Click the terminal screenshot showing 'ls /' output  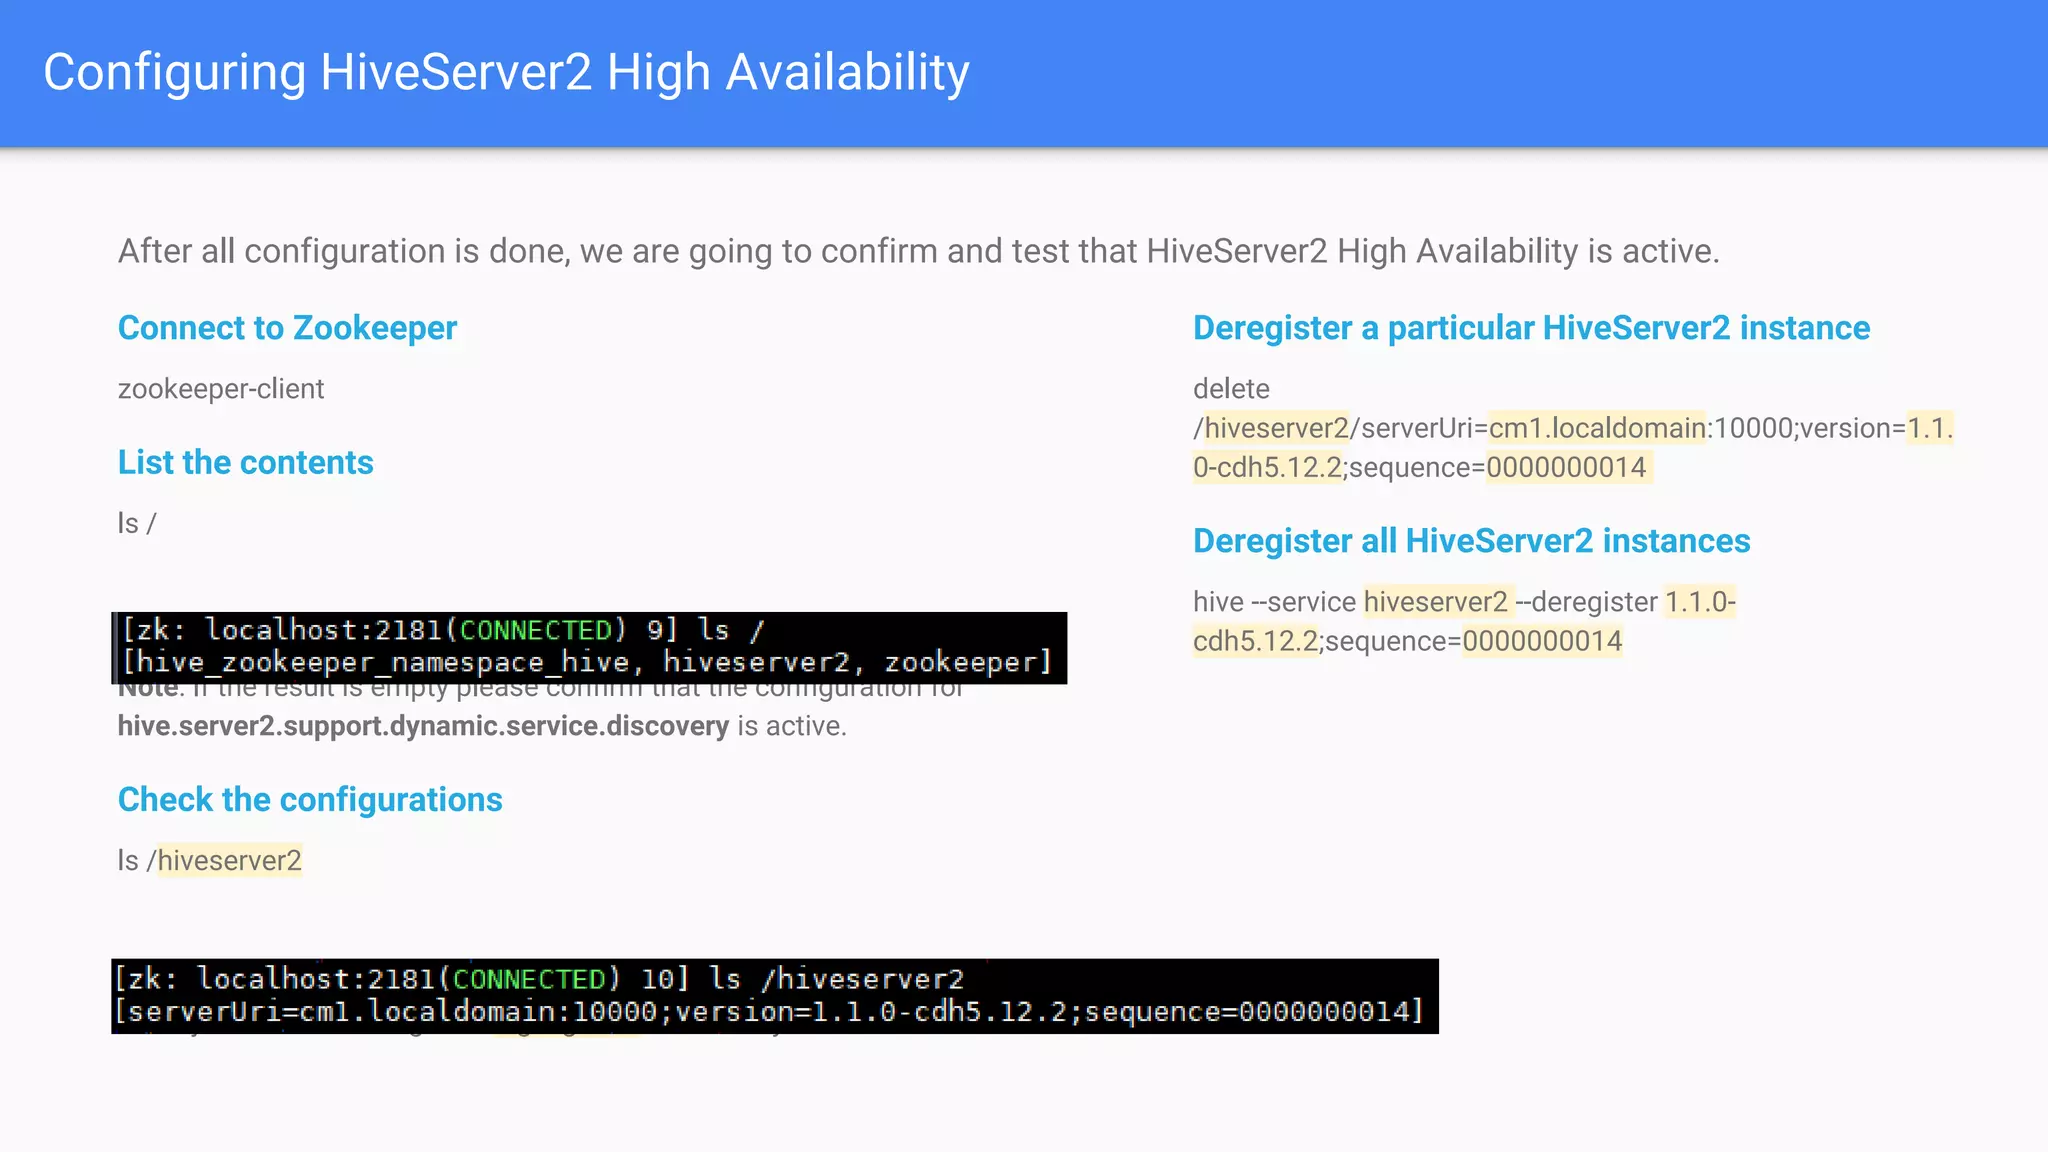[x=589, y=648]
